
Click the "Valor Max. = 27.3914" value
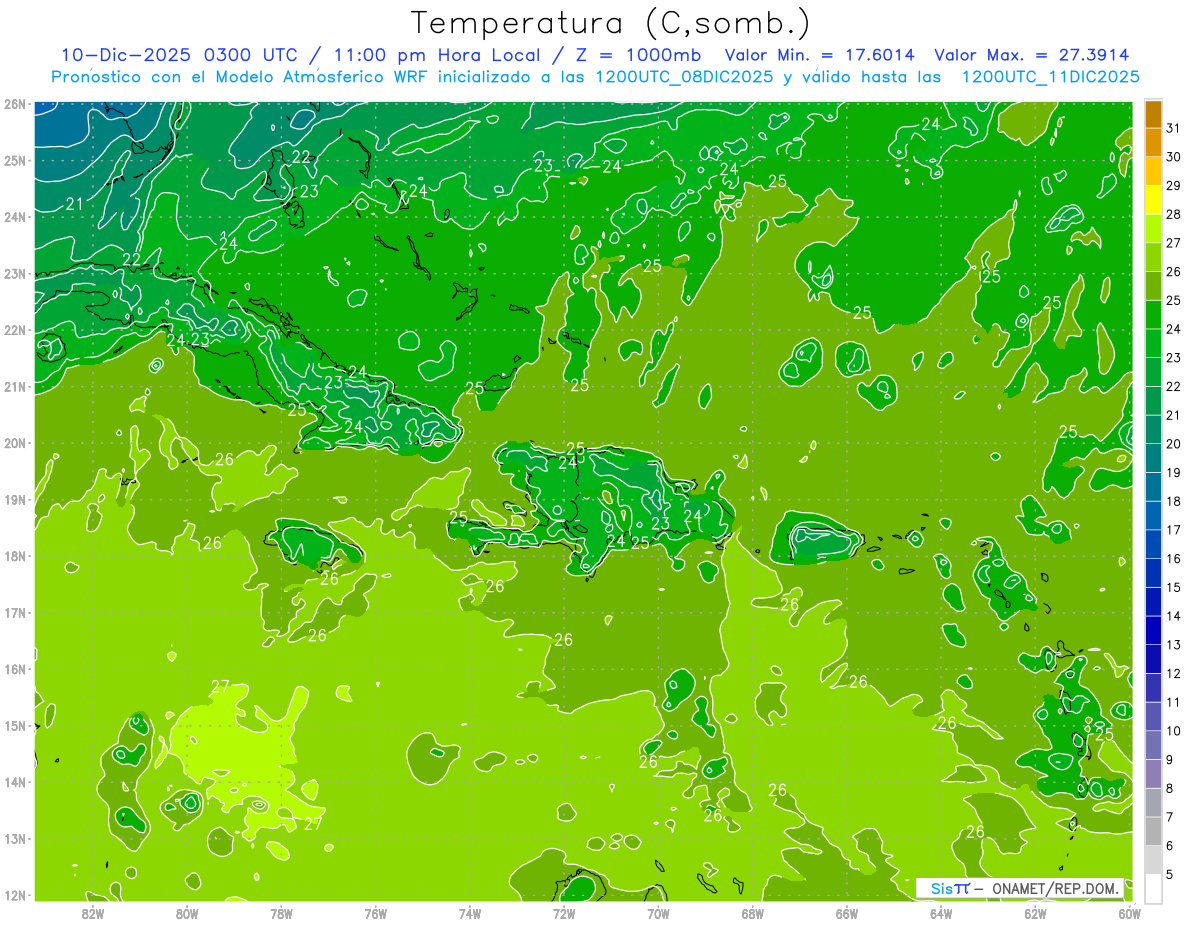pyautogui.click(x=1032, y=55)
